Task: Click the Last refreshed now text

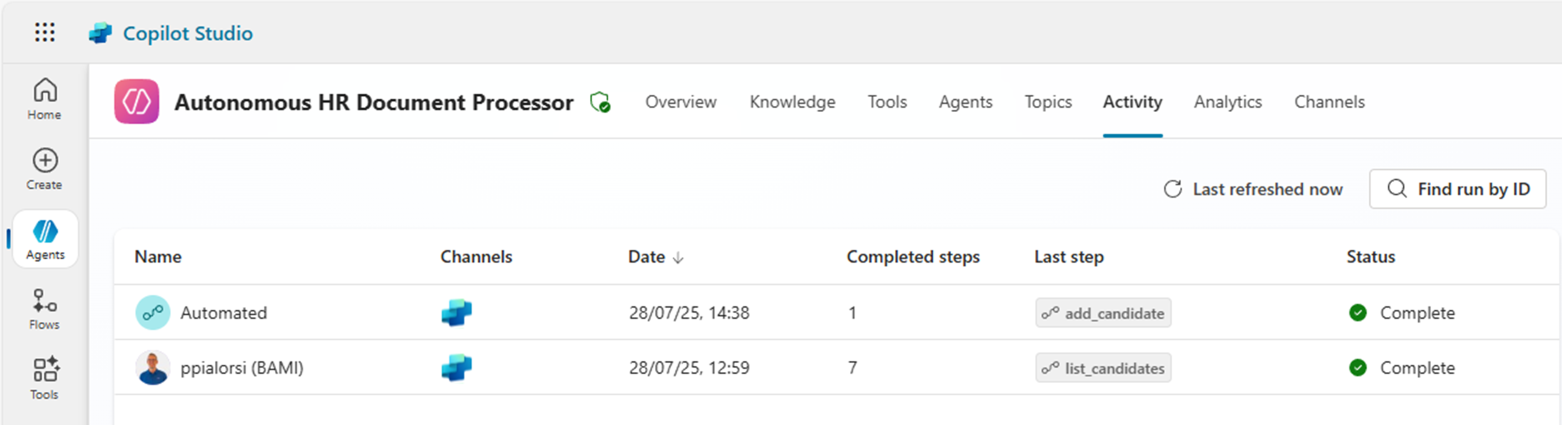Action: (x=1268, y=189)
